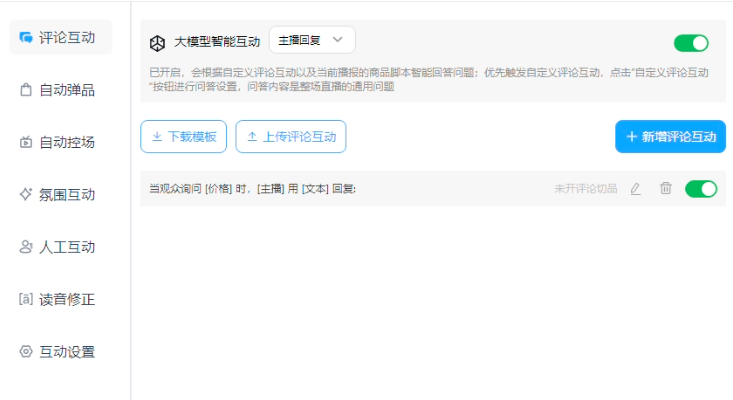Turn off the 价格 comment rule toggle
This screenshot has height=400, width=733.
[x=701, y=189]
